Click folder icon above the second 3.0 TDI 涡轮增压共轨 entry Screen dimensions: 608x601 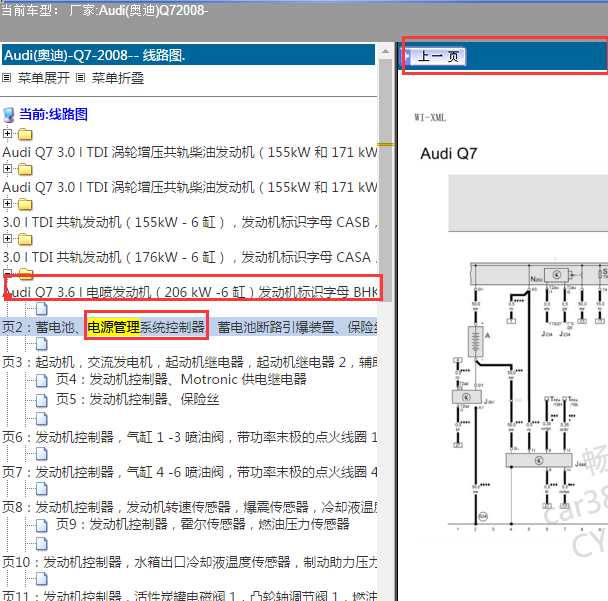25,169
